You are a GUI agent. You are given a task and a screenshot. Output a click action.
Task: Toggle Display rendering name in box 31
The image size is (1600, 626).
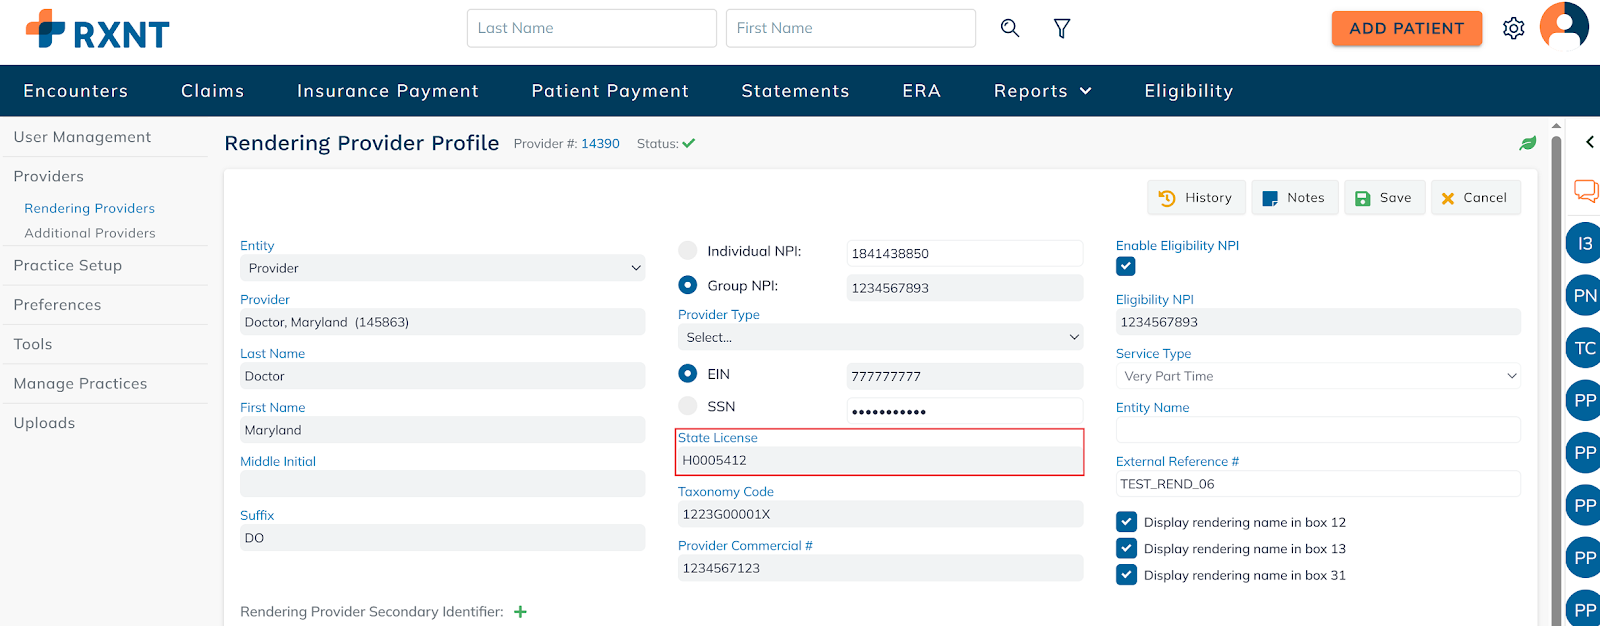click(x=1126, y=575)
